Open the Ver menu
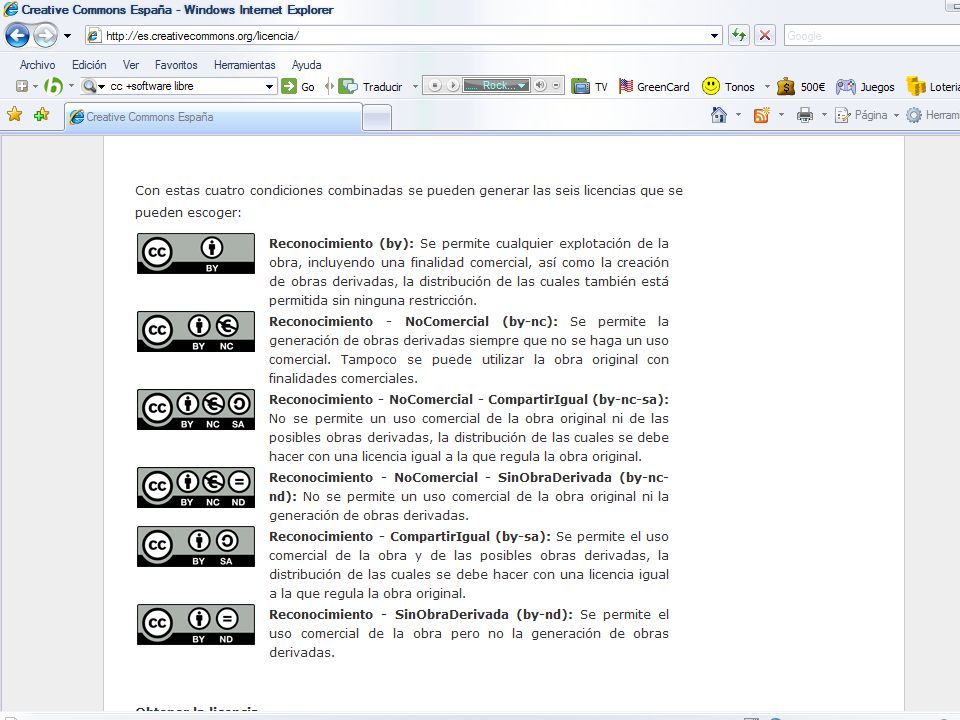 (x=131, y=64)
